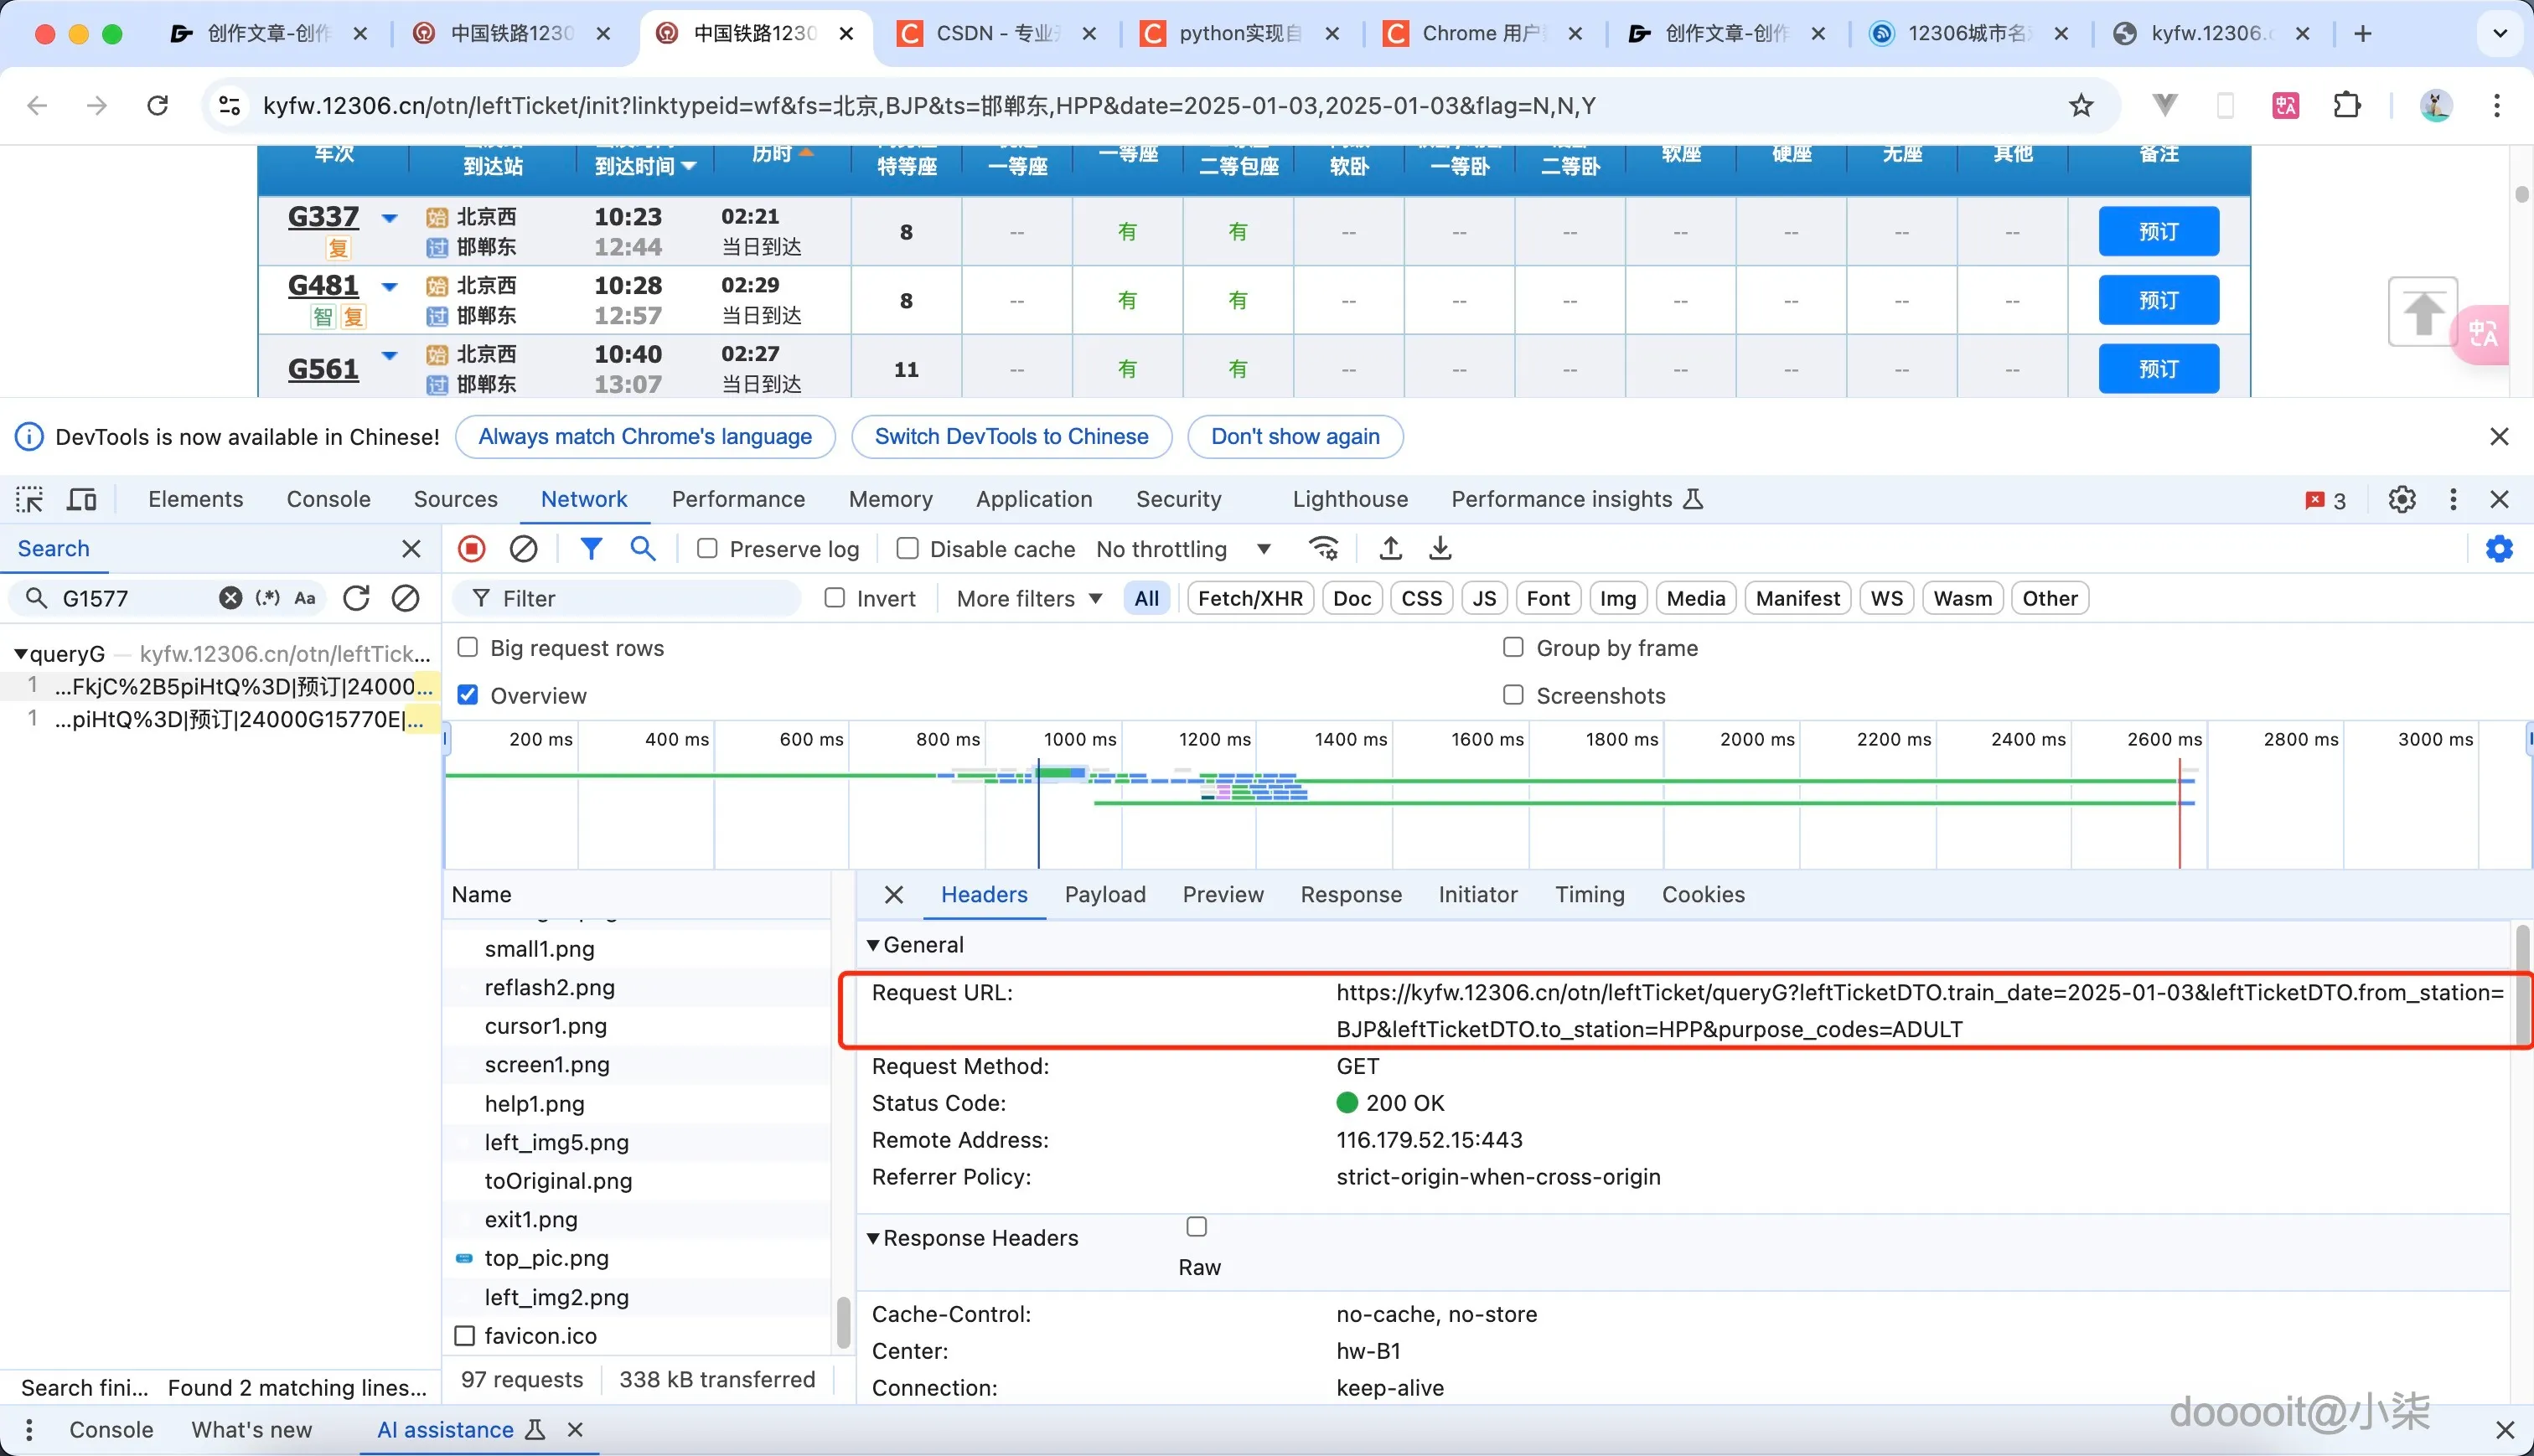Open the translate extension icon in the toolbar
This screenshot has height=1456, width=2534.
[x=2286, y=105]
